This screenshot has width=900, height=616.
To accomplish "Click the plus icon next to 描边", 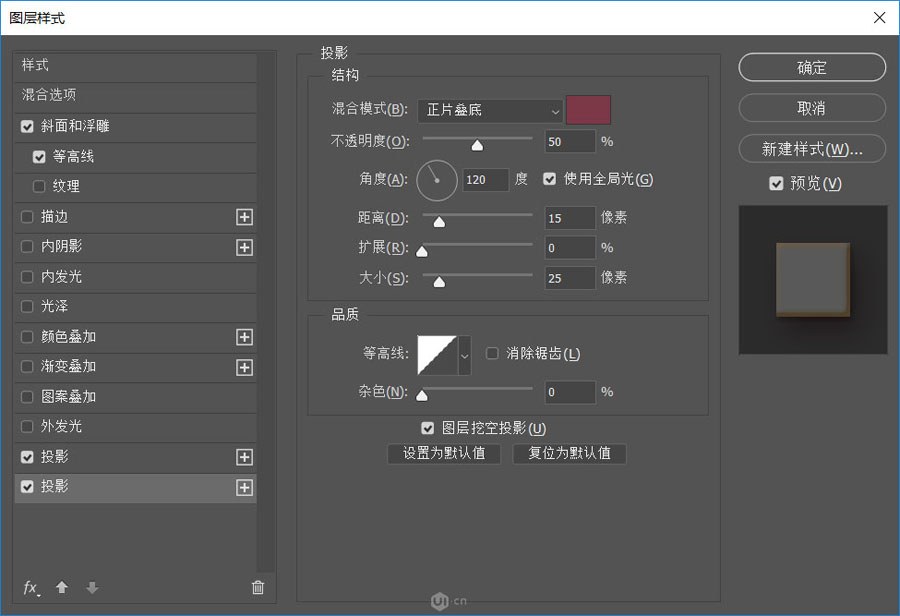I will click(x=244, y=217).
